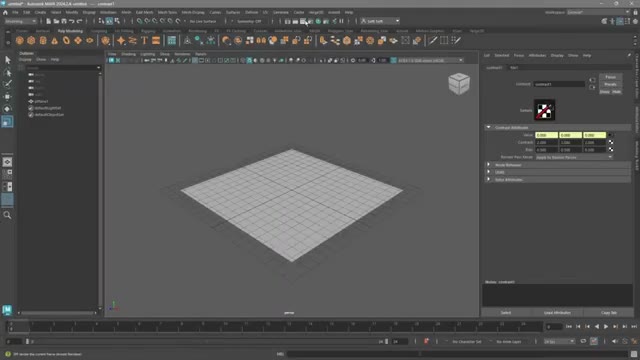Click the Multi-Cut knife shelf icon
This screenshot has height=360, width=640.
(432, 40)
